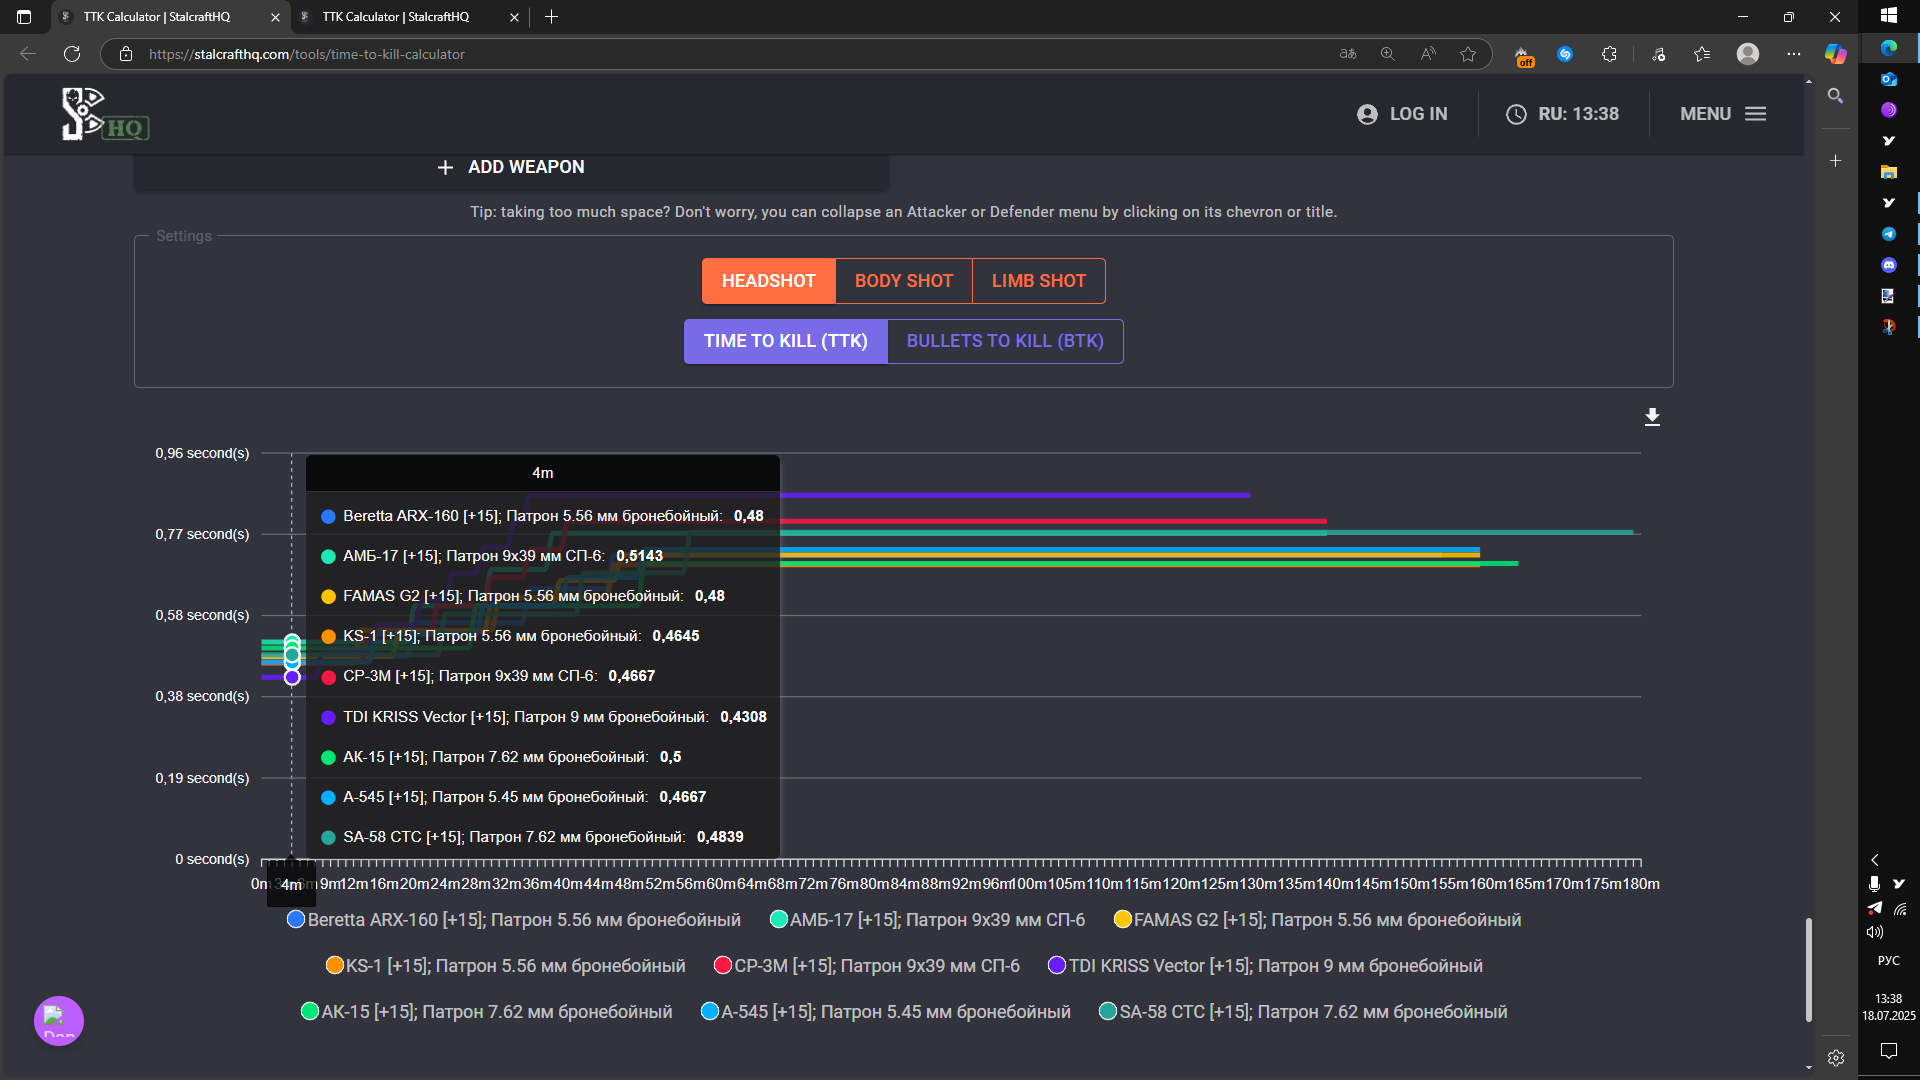Screen dimensions: 1920x1080
Task: Open Copilot icon in browser toolbar
Action: click(1835, 54)
